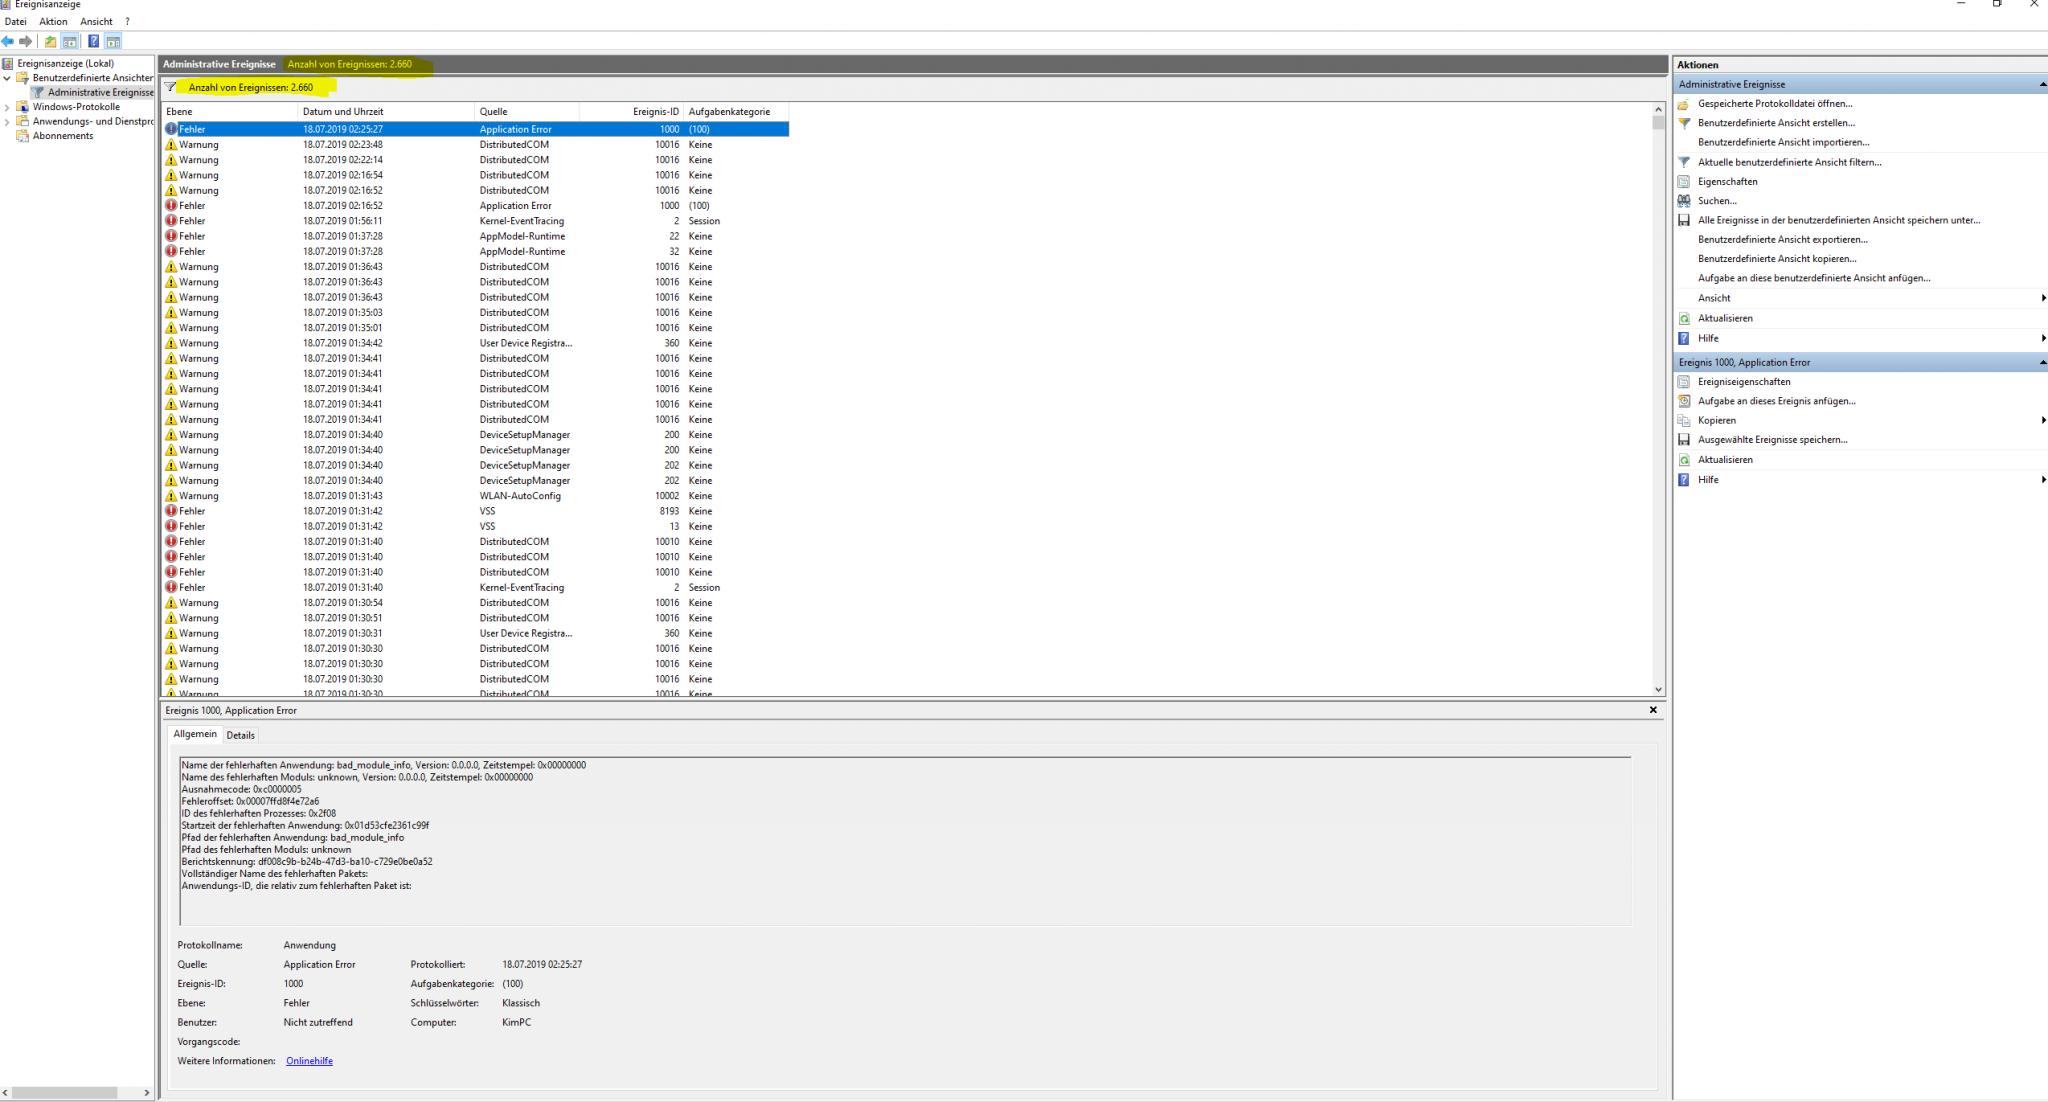Click the Ereigniseigenschaften icon in actions pane
This screenshot has width=2048, height=1102.
tap(1684, 382)
